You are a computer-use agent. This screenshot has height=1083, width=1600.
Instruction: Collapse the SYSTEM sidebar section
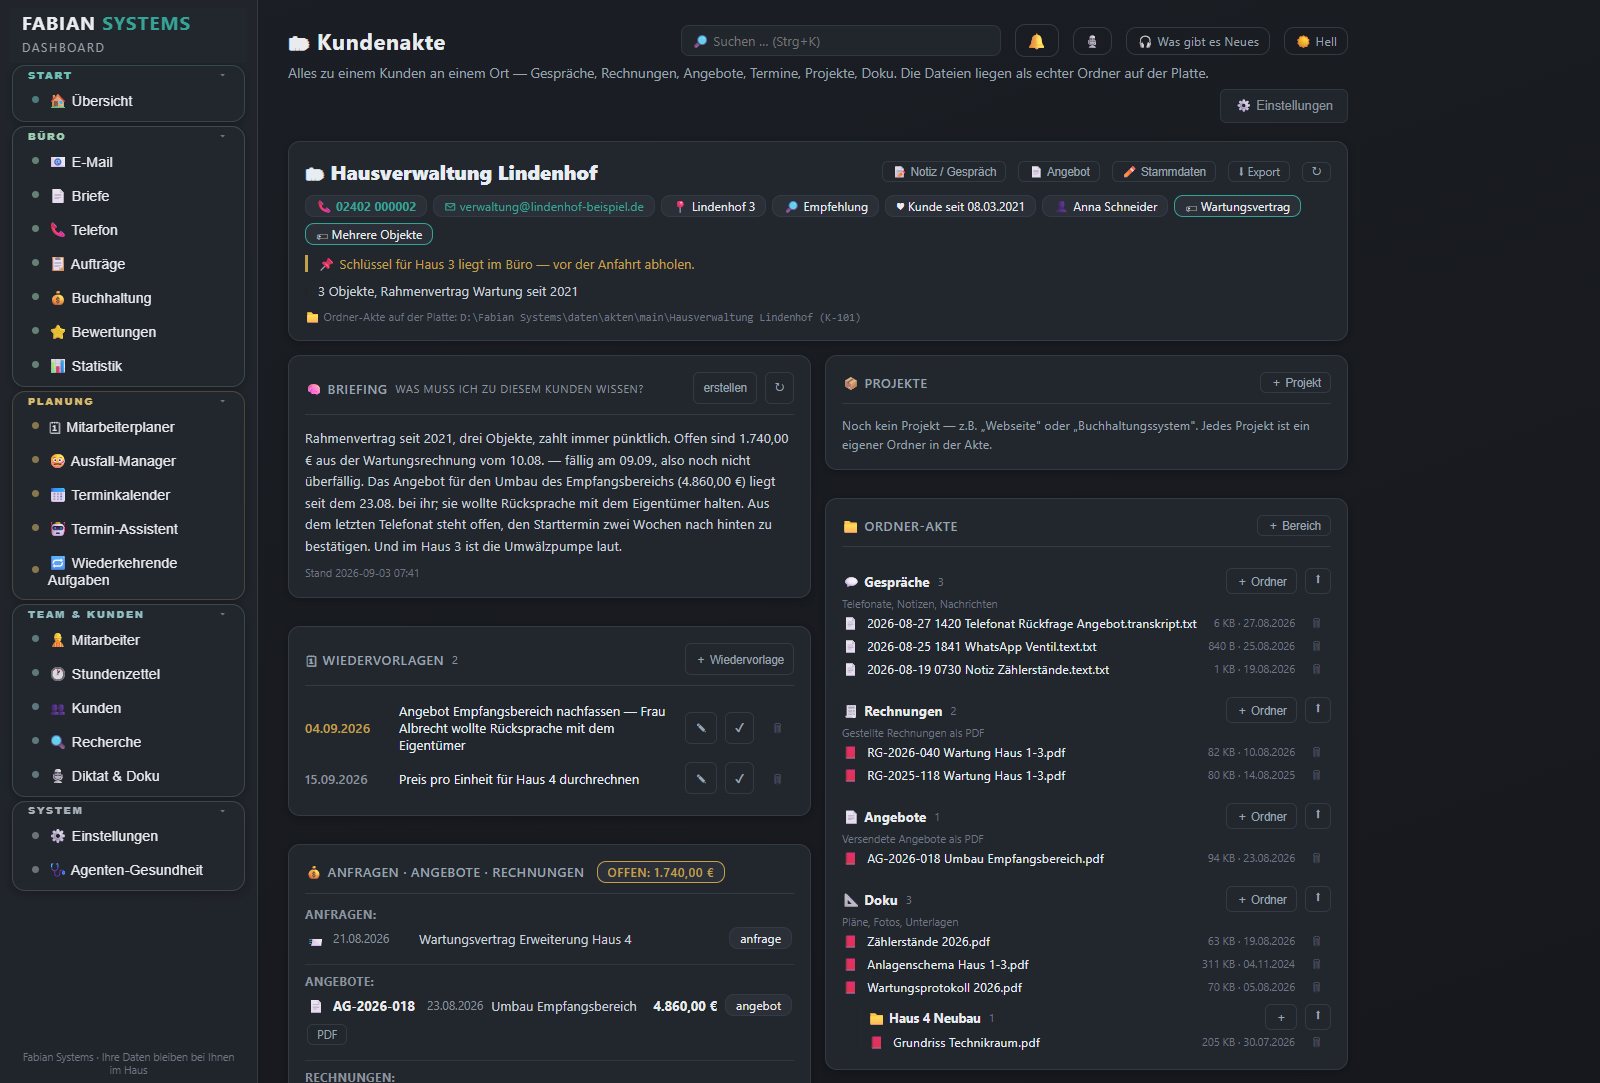click(x=222, y=810)
